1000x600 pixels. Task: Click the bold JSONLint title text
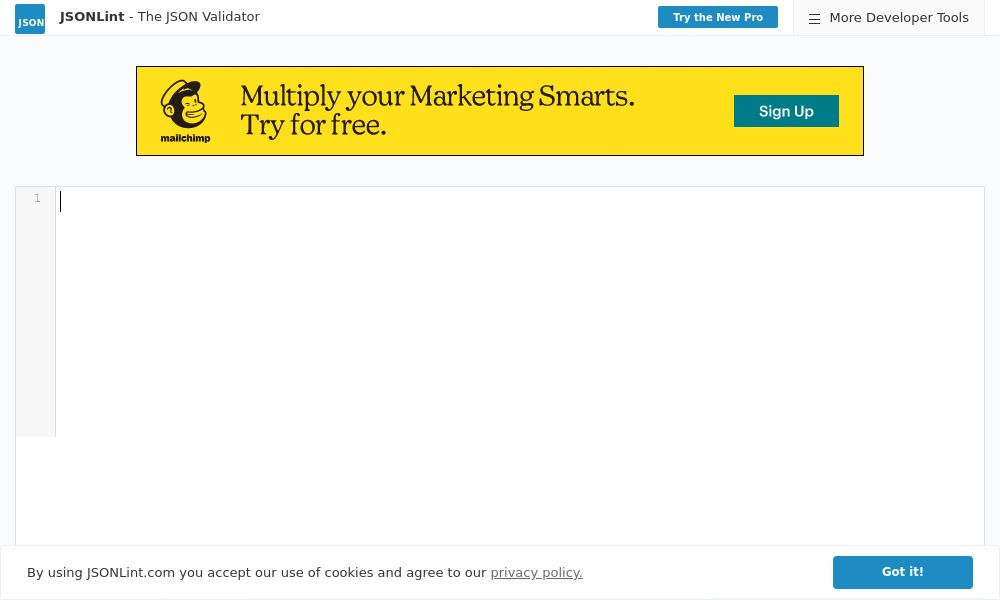[92, 17]
